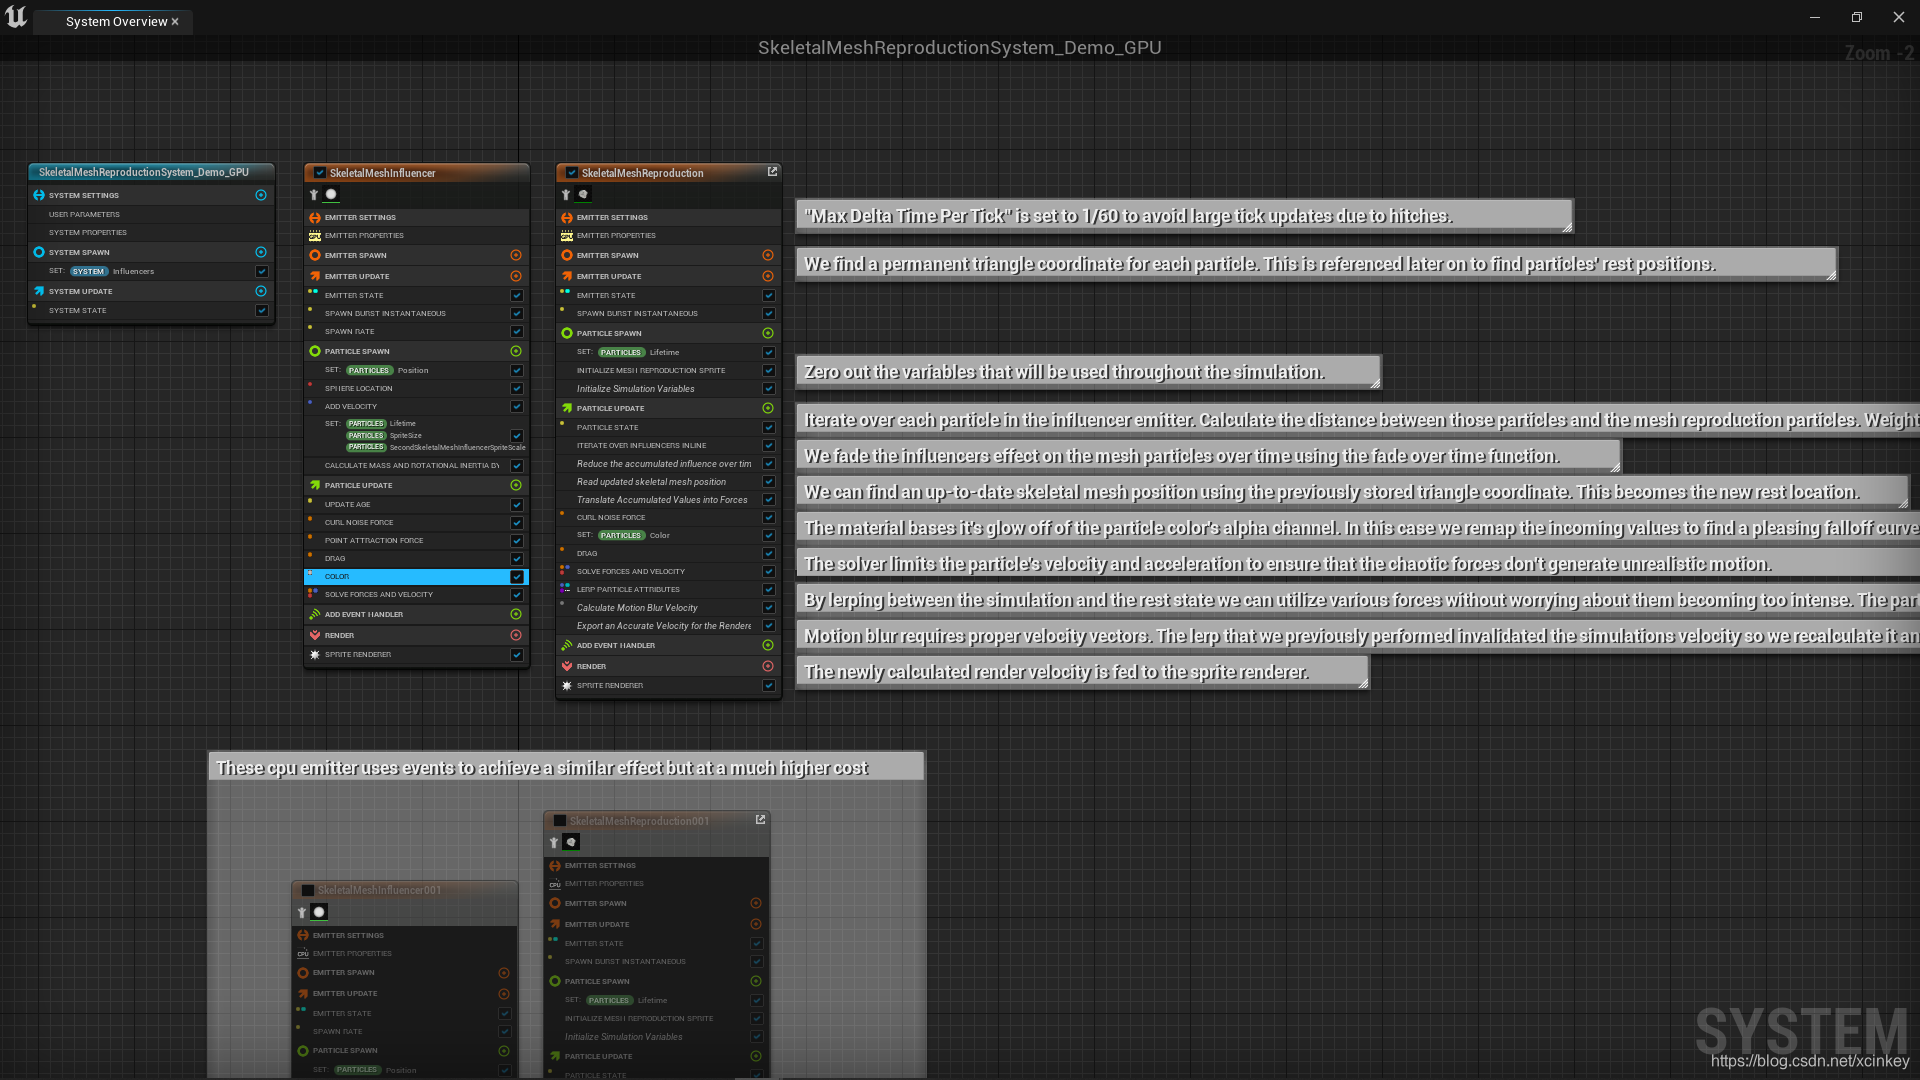The image size is (1920, 1080).
Task: Enable the SkeletalMeshReproduction001 emitter checkbox
Action: pyautogui.click(x=560, y=821)
